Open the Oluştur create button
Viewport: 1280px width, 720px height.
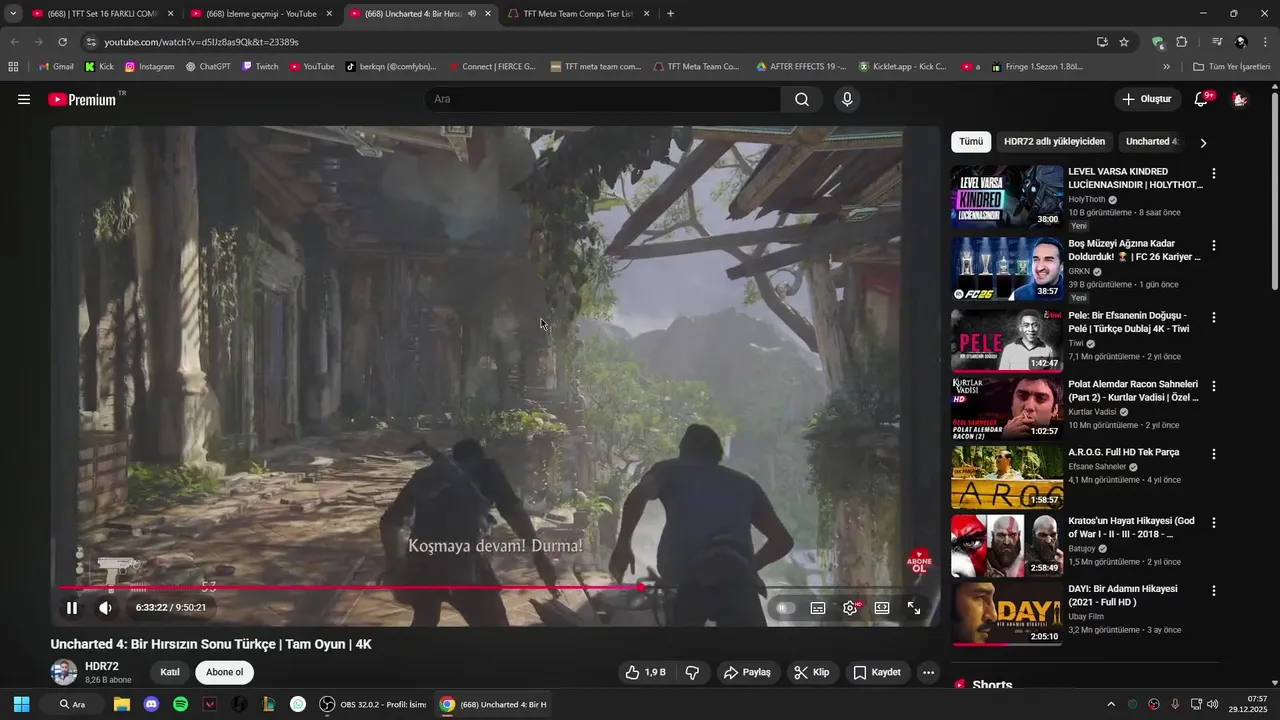[x=1147, y=99]
